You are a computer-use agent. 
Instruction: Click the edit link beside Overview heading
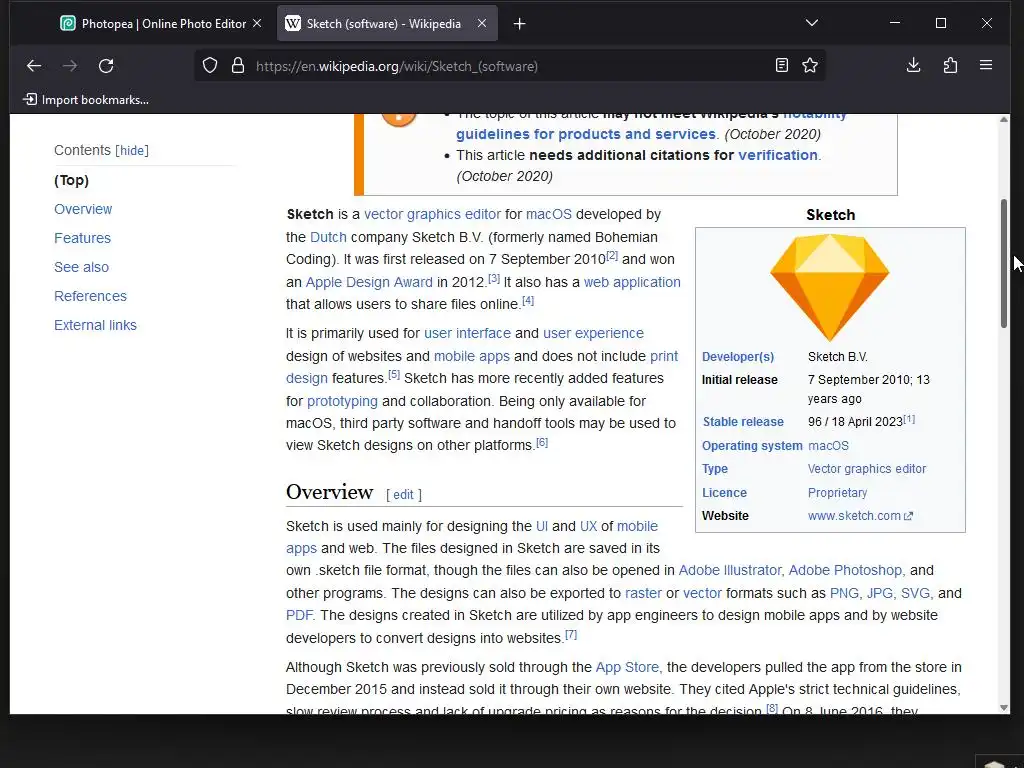coord(403,494)
